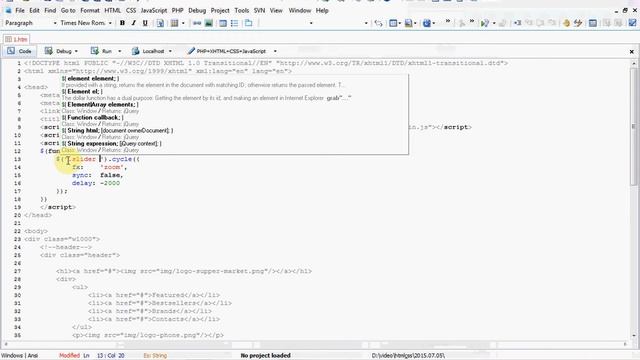Click the Debug button
640x360 pixels.
click(59, 51)
